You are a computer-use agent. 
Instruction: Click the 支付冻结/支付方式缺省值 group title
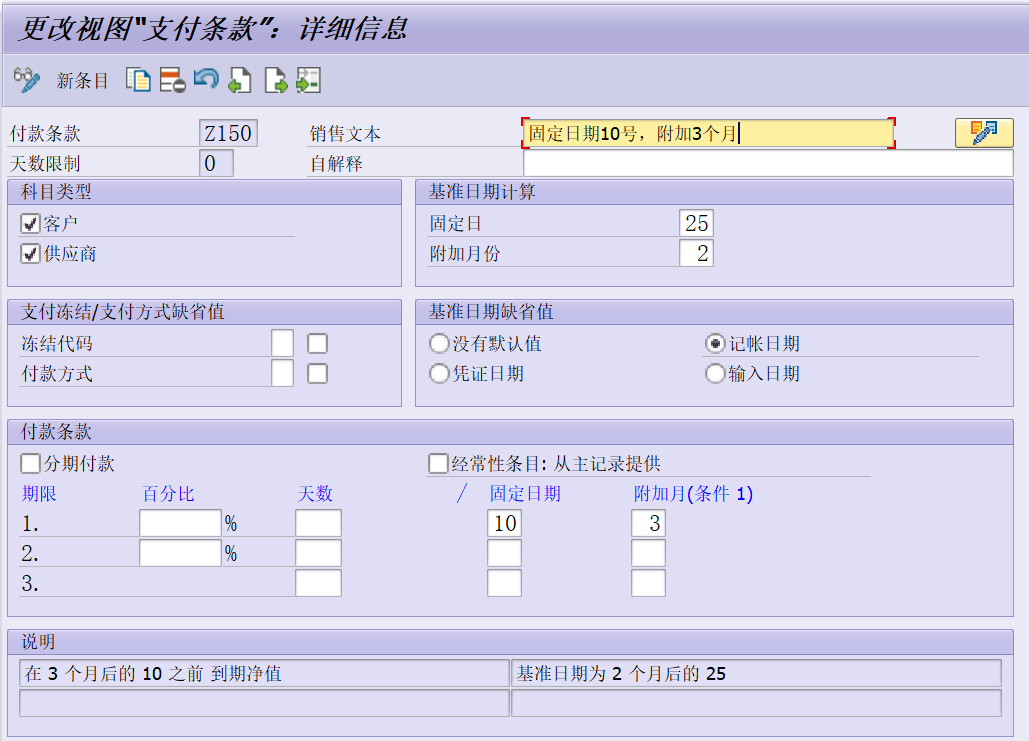[x=123, y=312]
